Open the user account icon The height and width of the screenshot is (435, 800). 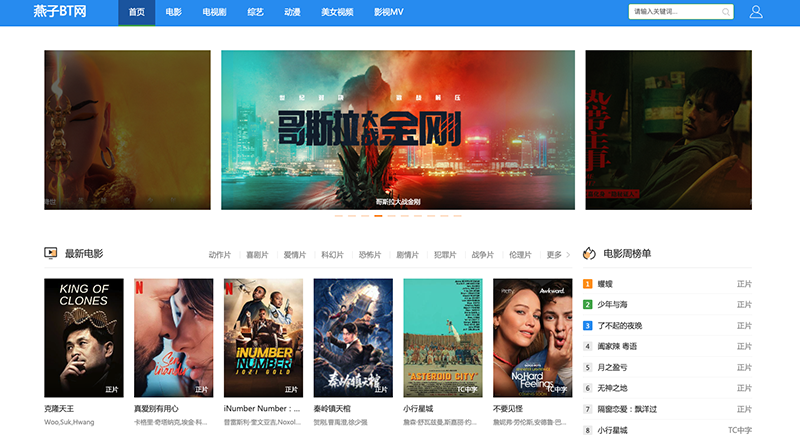click(756, 12)
